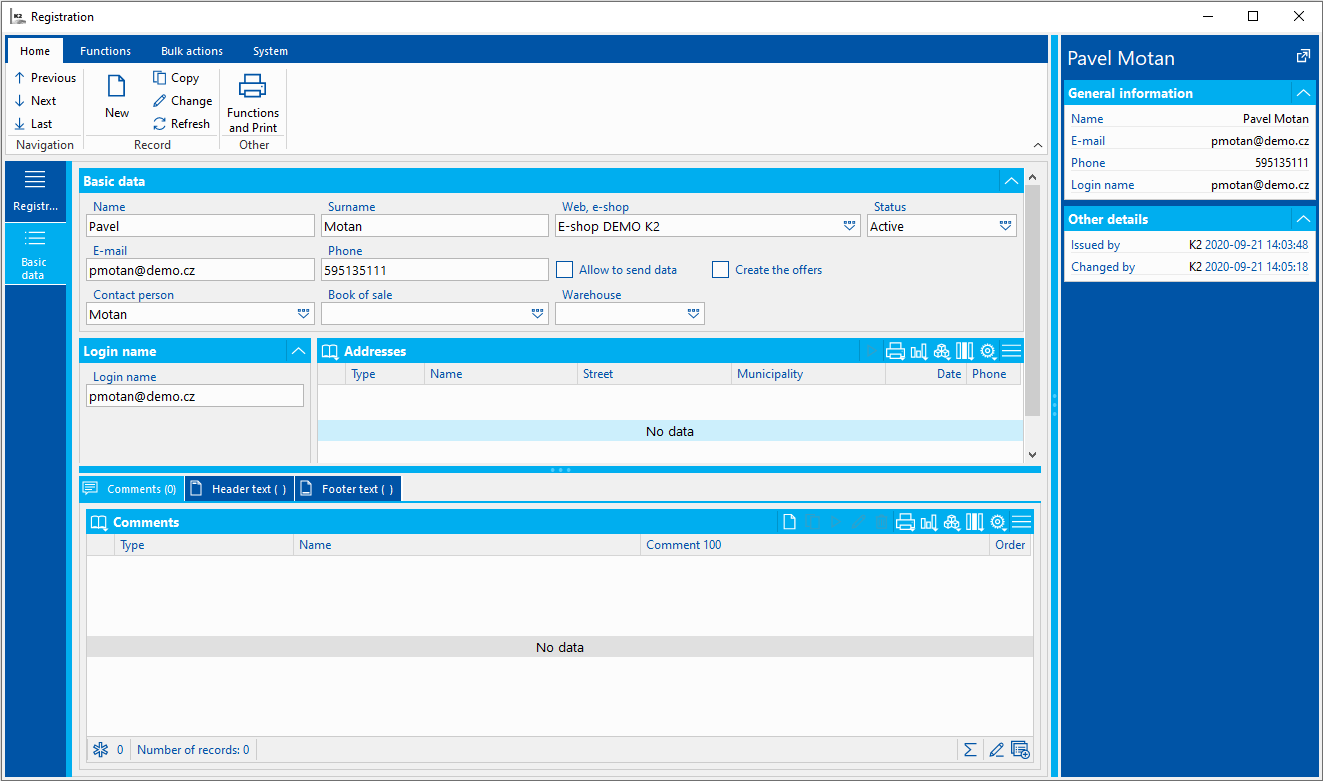
Task: Click the chart icon in the Comments header
Action: 929,522
